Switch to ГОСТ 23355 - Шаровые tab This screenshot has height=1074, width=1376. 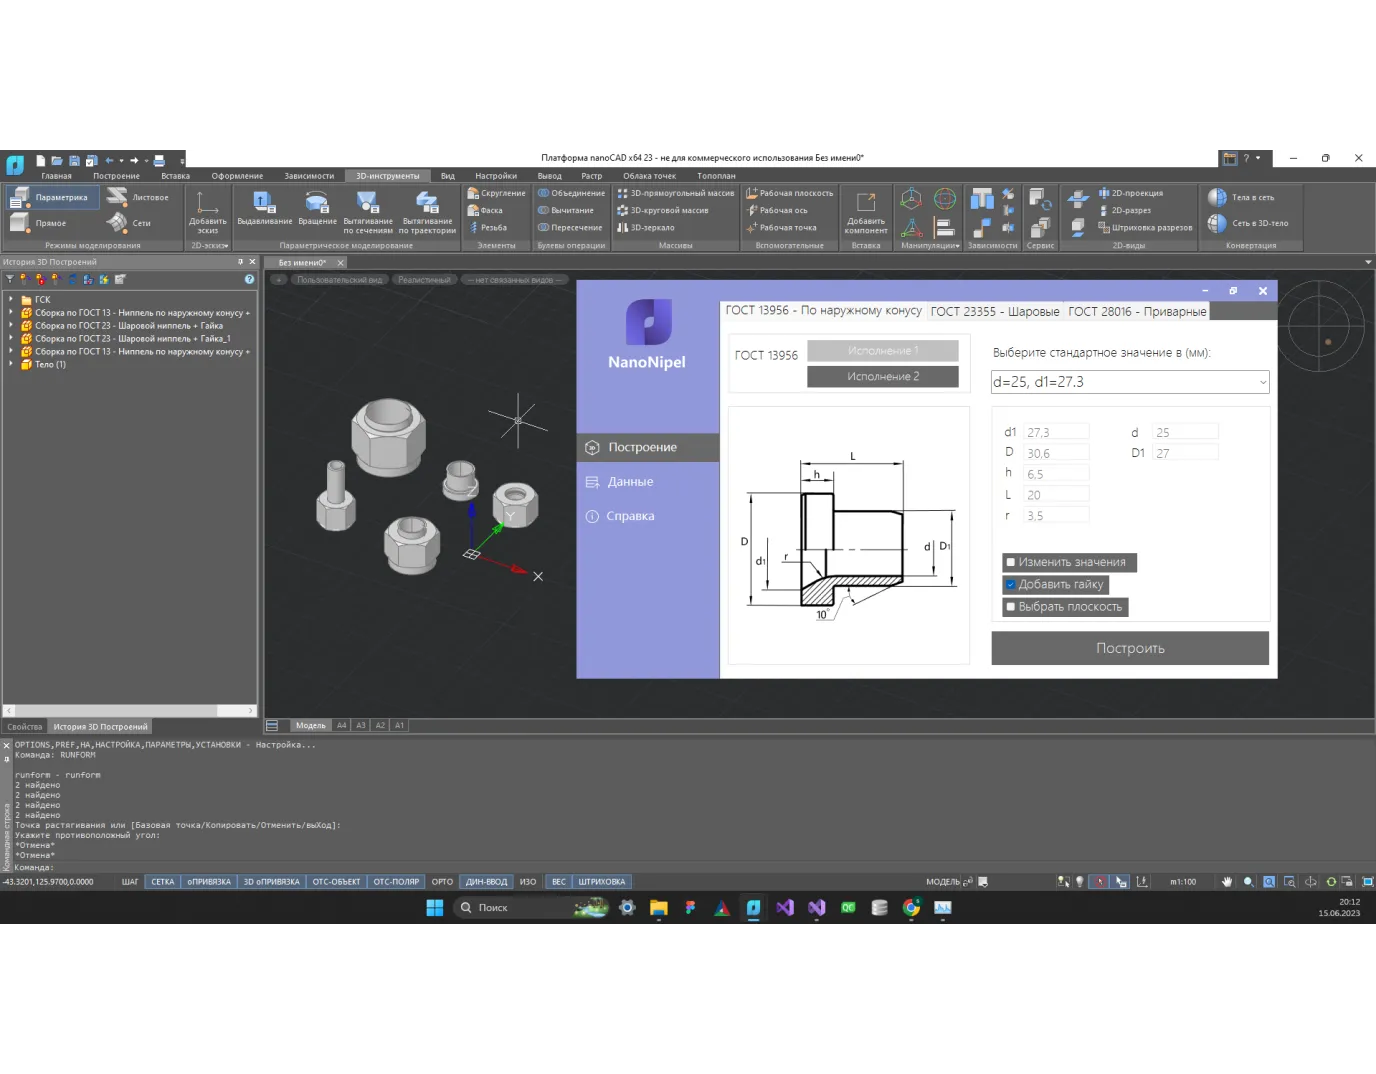995,312
